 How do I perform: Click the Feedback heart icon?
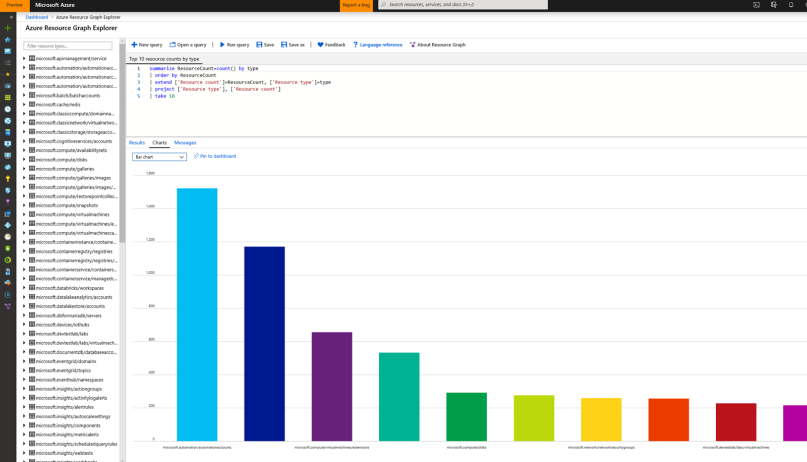coord(320,45)
